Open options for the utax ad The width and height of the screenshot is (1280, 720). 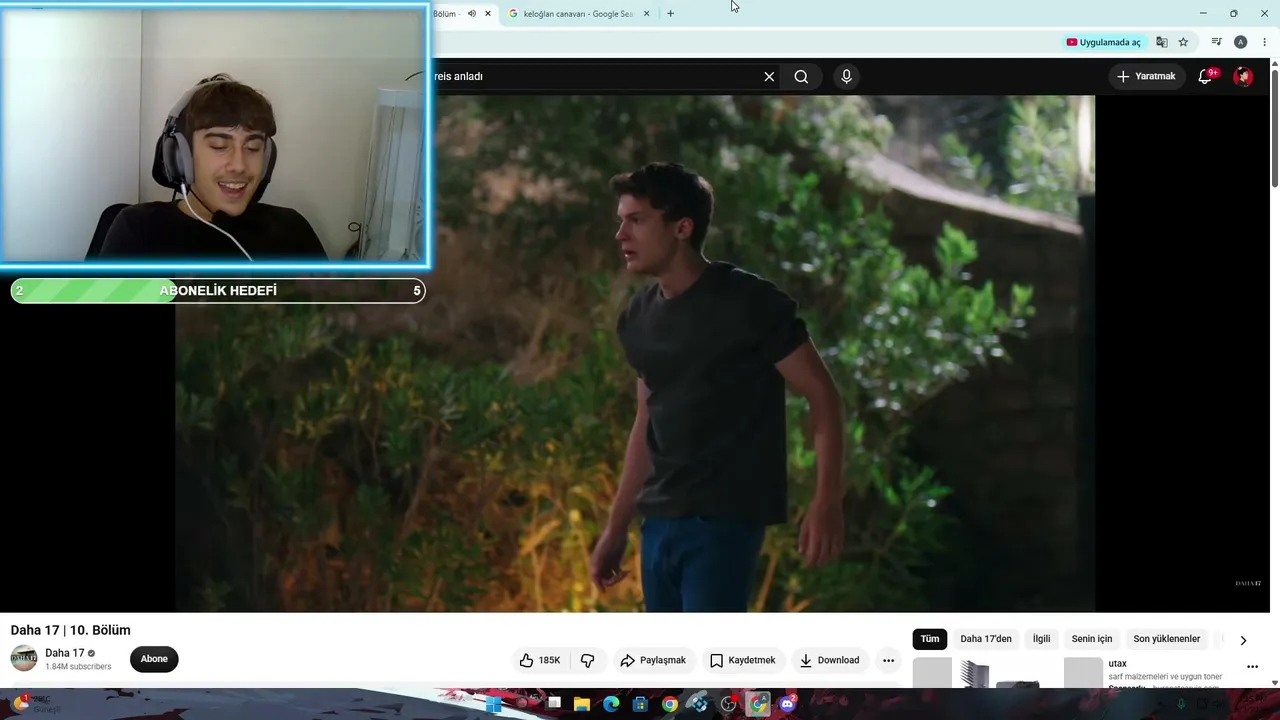[1252, 667]
